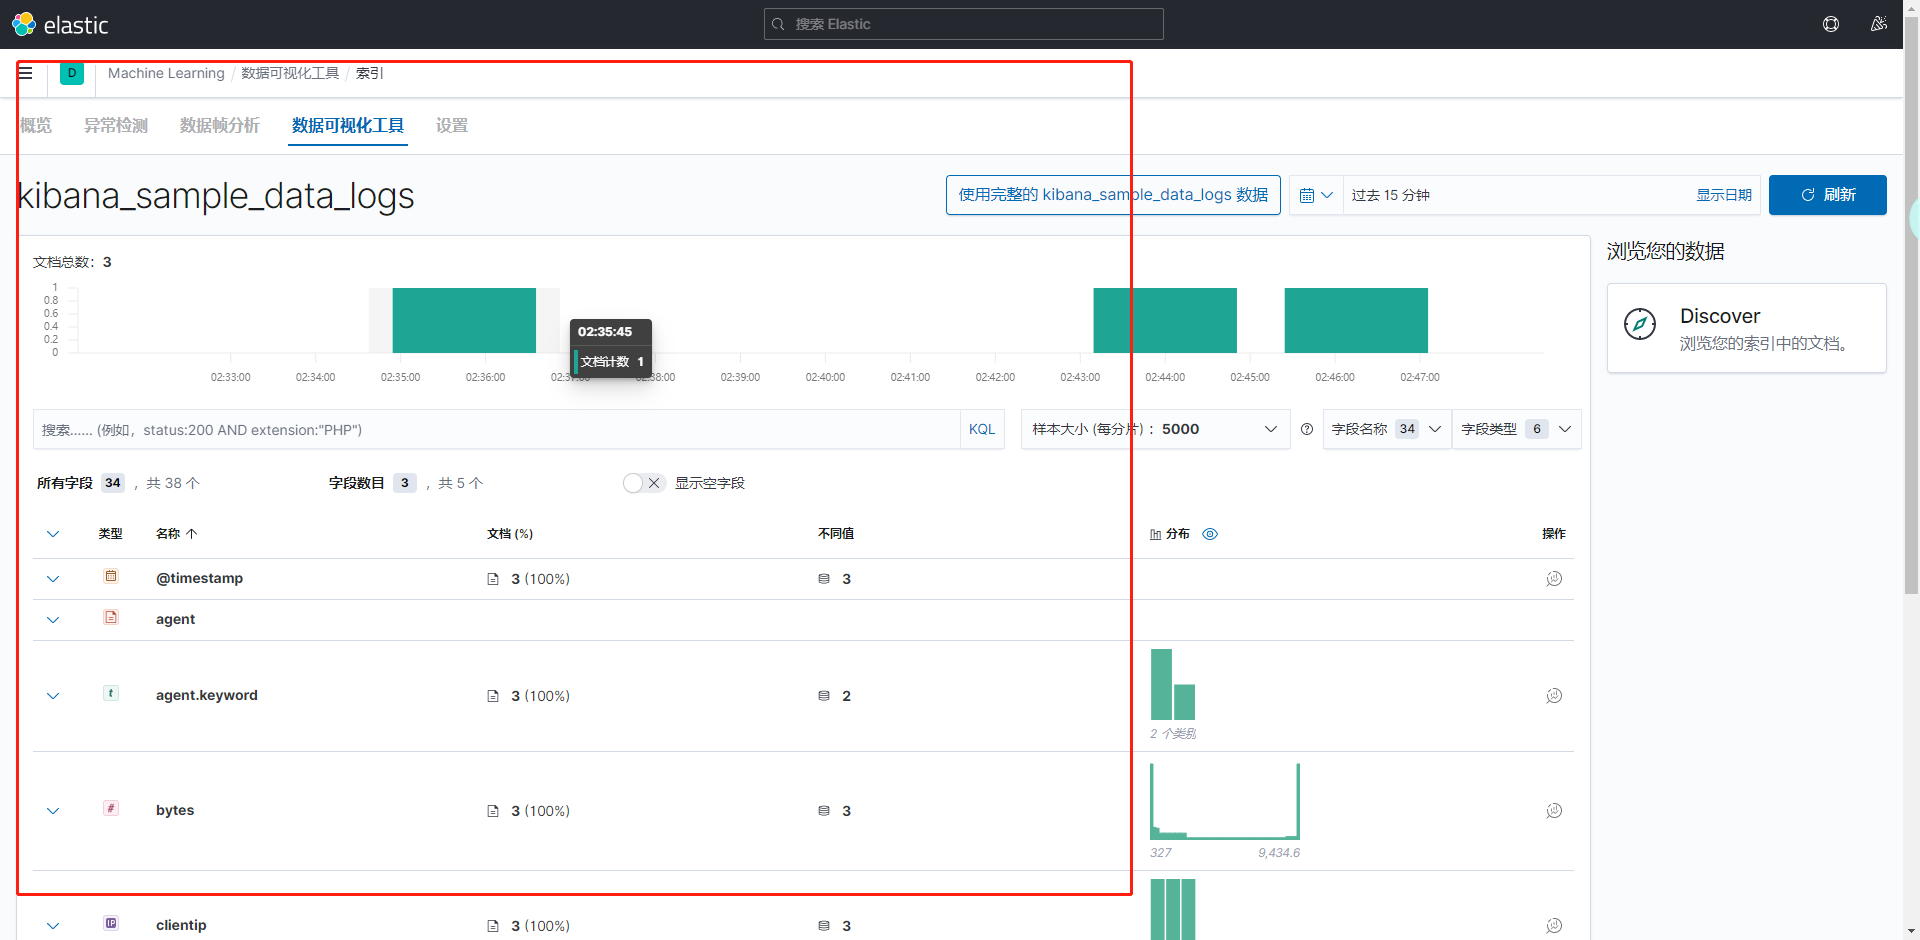Select the 数据可视化工具 tab

click(x=348, y=126)
